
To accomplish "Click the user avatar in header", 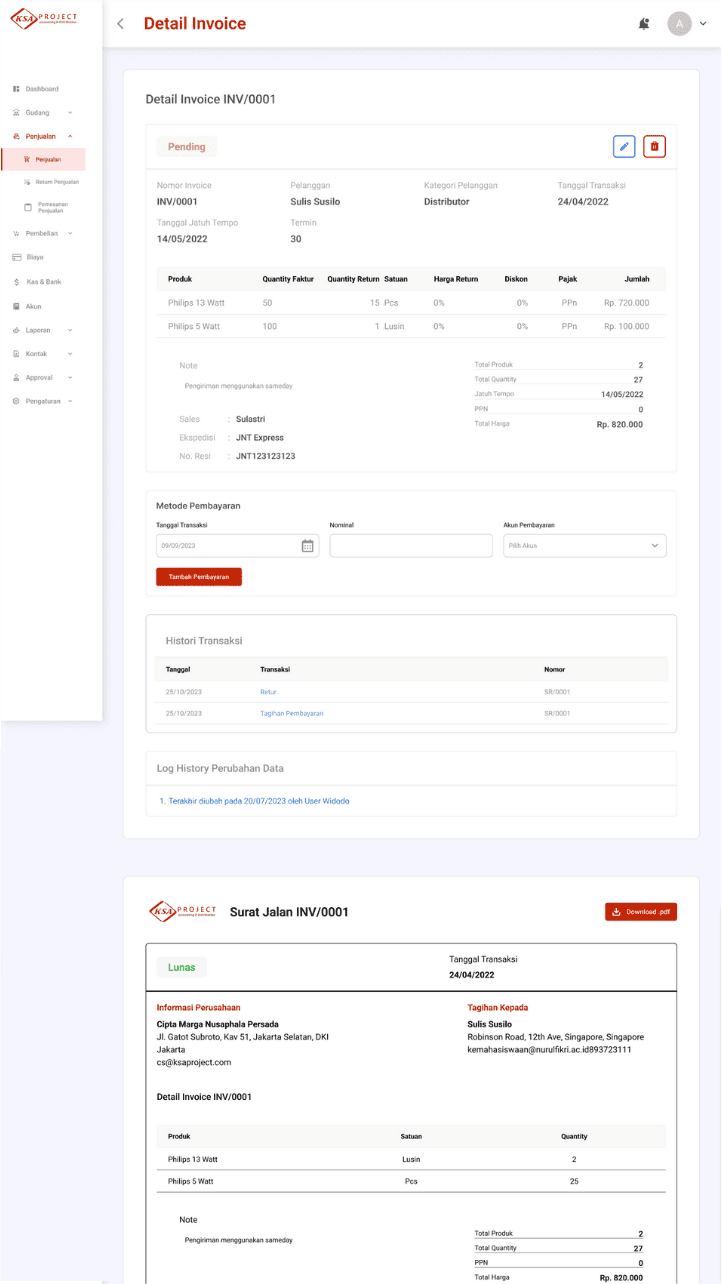I will (x=680, y=24).
